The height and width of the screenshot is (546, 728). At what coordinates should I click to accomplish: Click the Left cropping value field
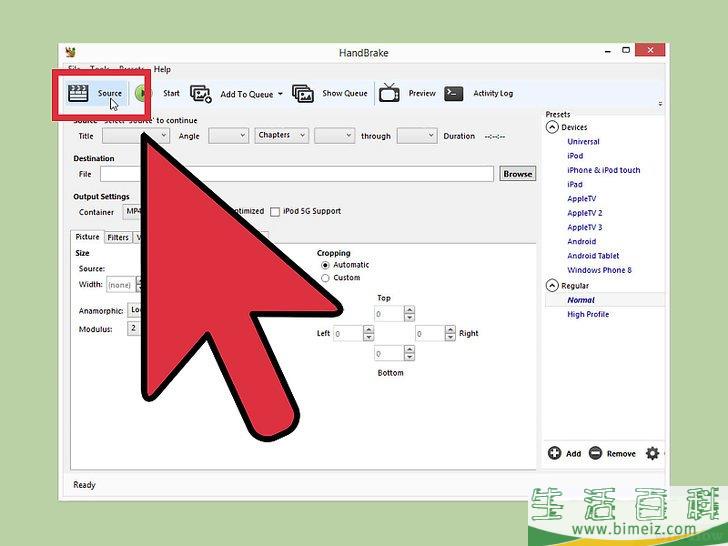point(348,333)
